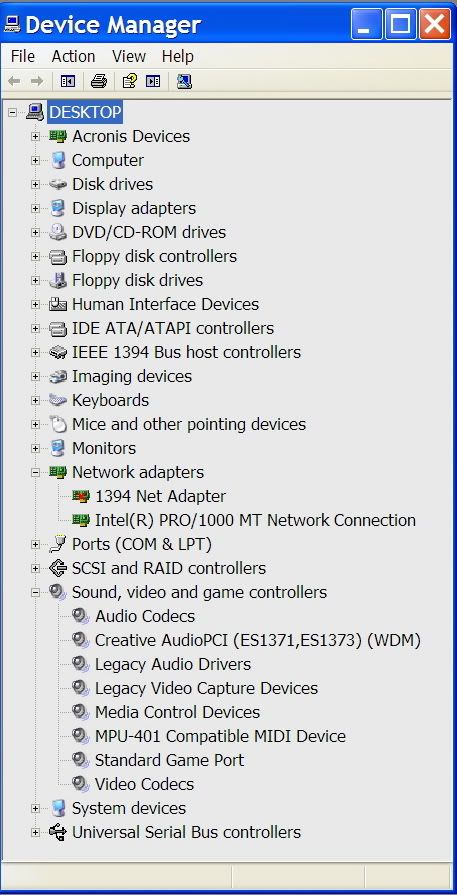Viewport: 457px width, 895px height.
Task: Collapse the Network adapters node
Action: click(x=35, y=472)
